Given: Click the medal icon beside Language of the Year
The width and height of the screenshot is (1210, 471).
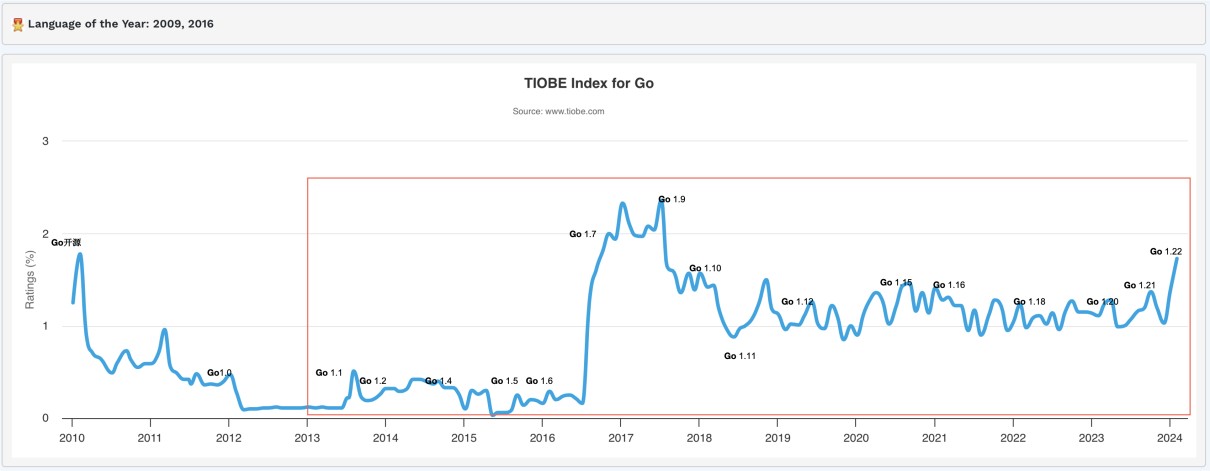Looking at the screenshot, I should [x=18, y=24].
